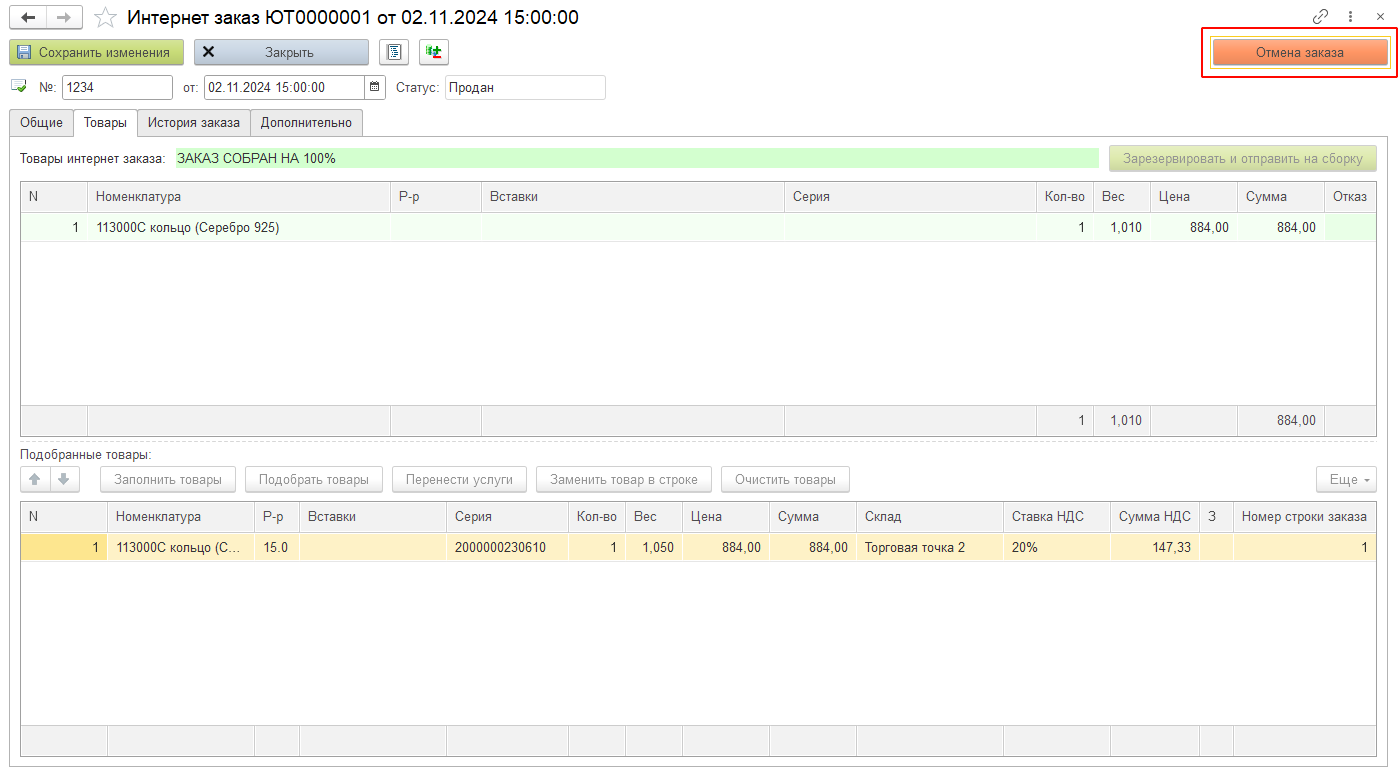Viewport: 1399px width, 775px height.
Task: Click the Ставка НДС column header
Action: point(1057,517)
